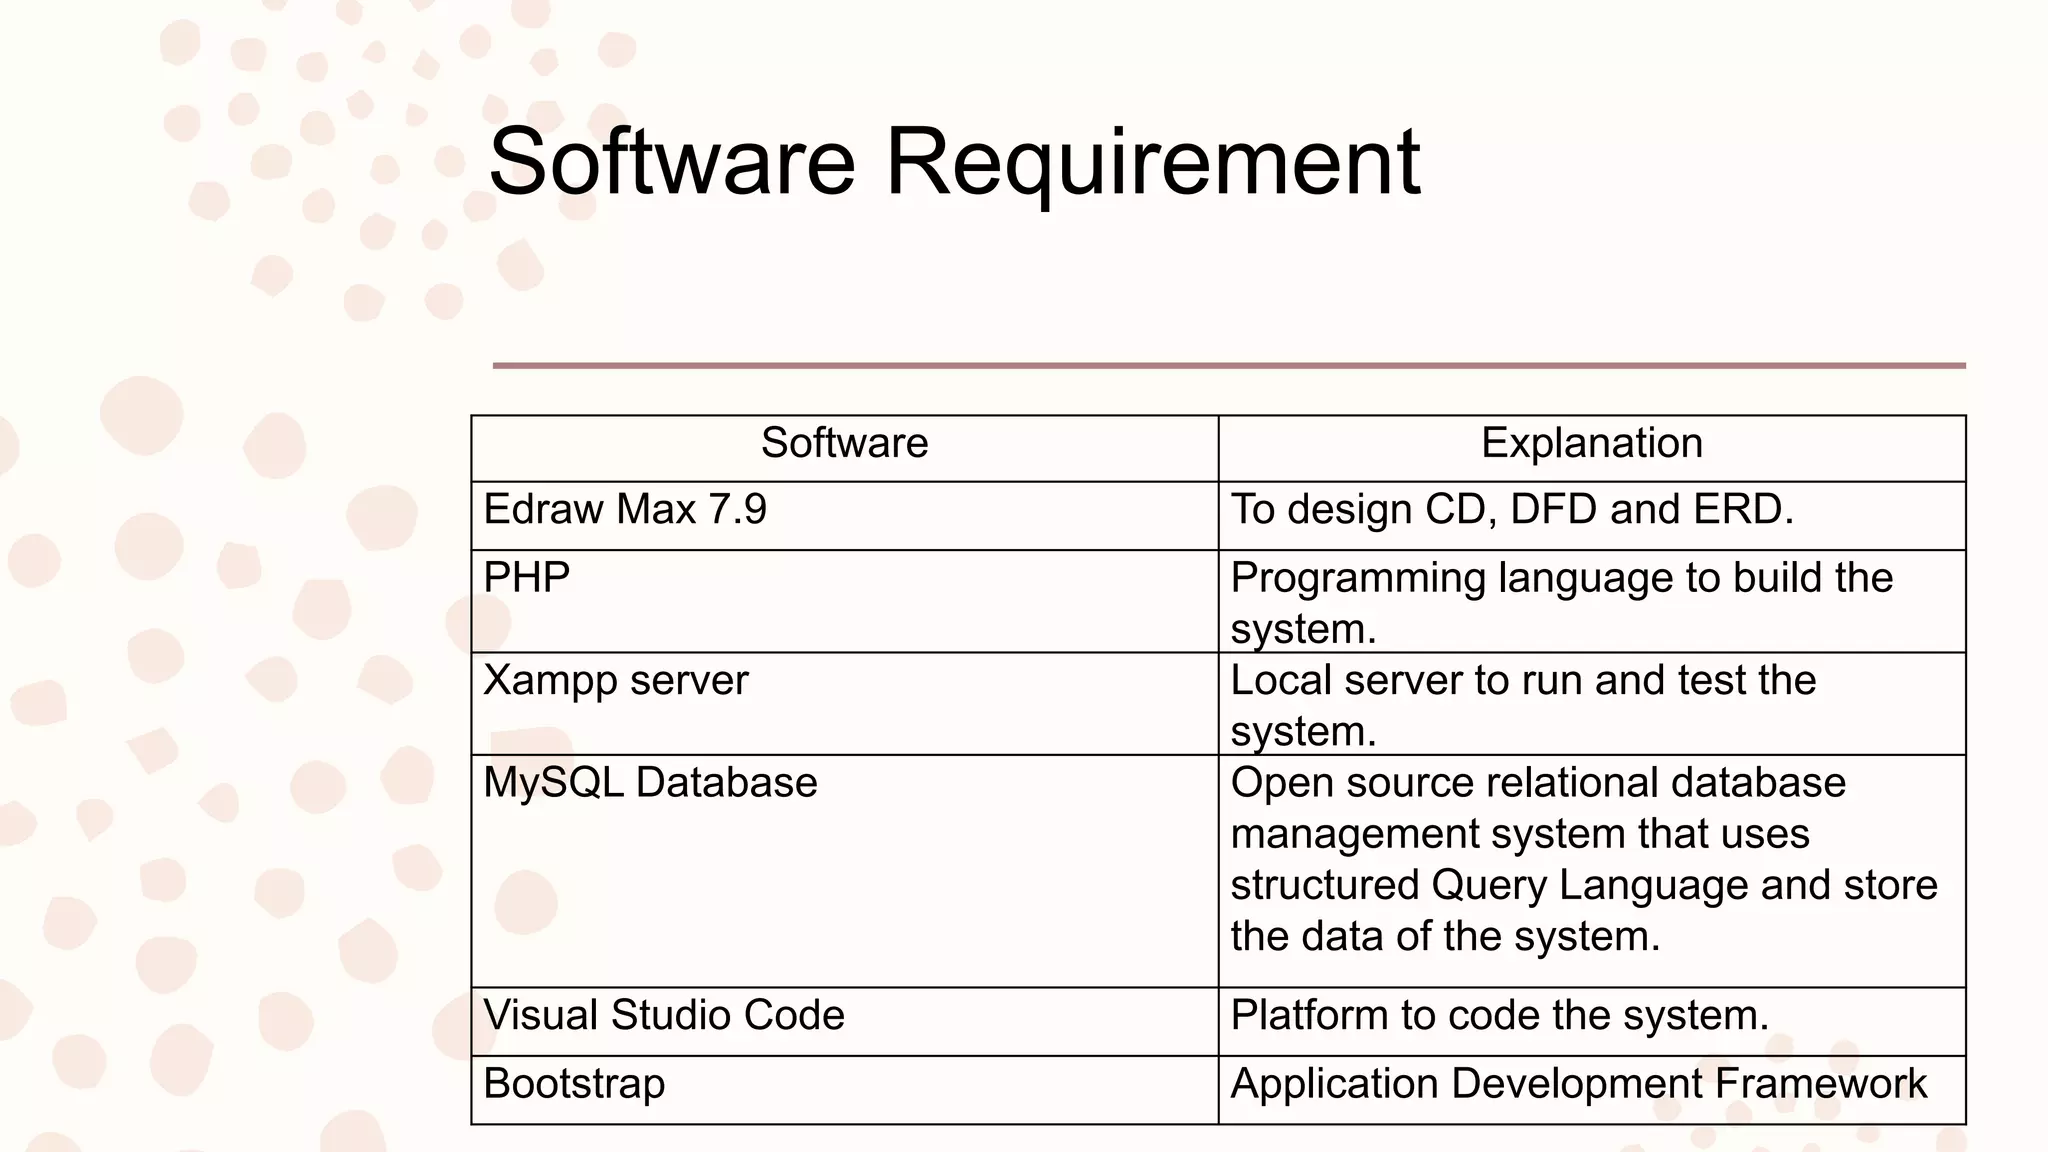2048x1152 pixels.
Task: Click 'Local server to run and test' cell
Action: [x=1522, y=703]
